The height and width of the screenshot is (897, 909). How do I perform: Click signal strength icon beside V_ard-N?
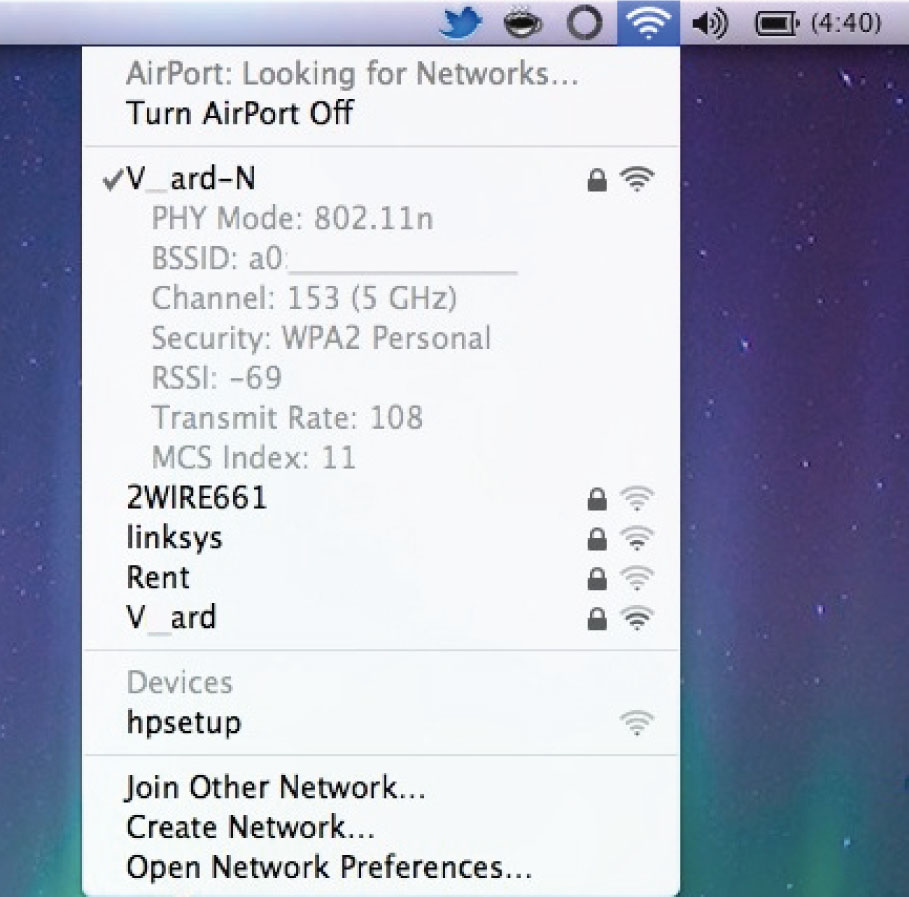coord(637,179)
